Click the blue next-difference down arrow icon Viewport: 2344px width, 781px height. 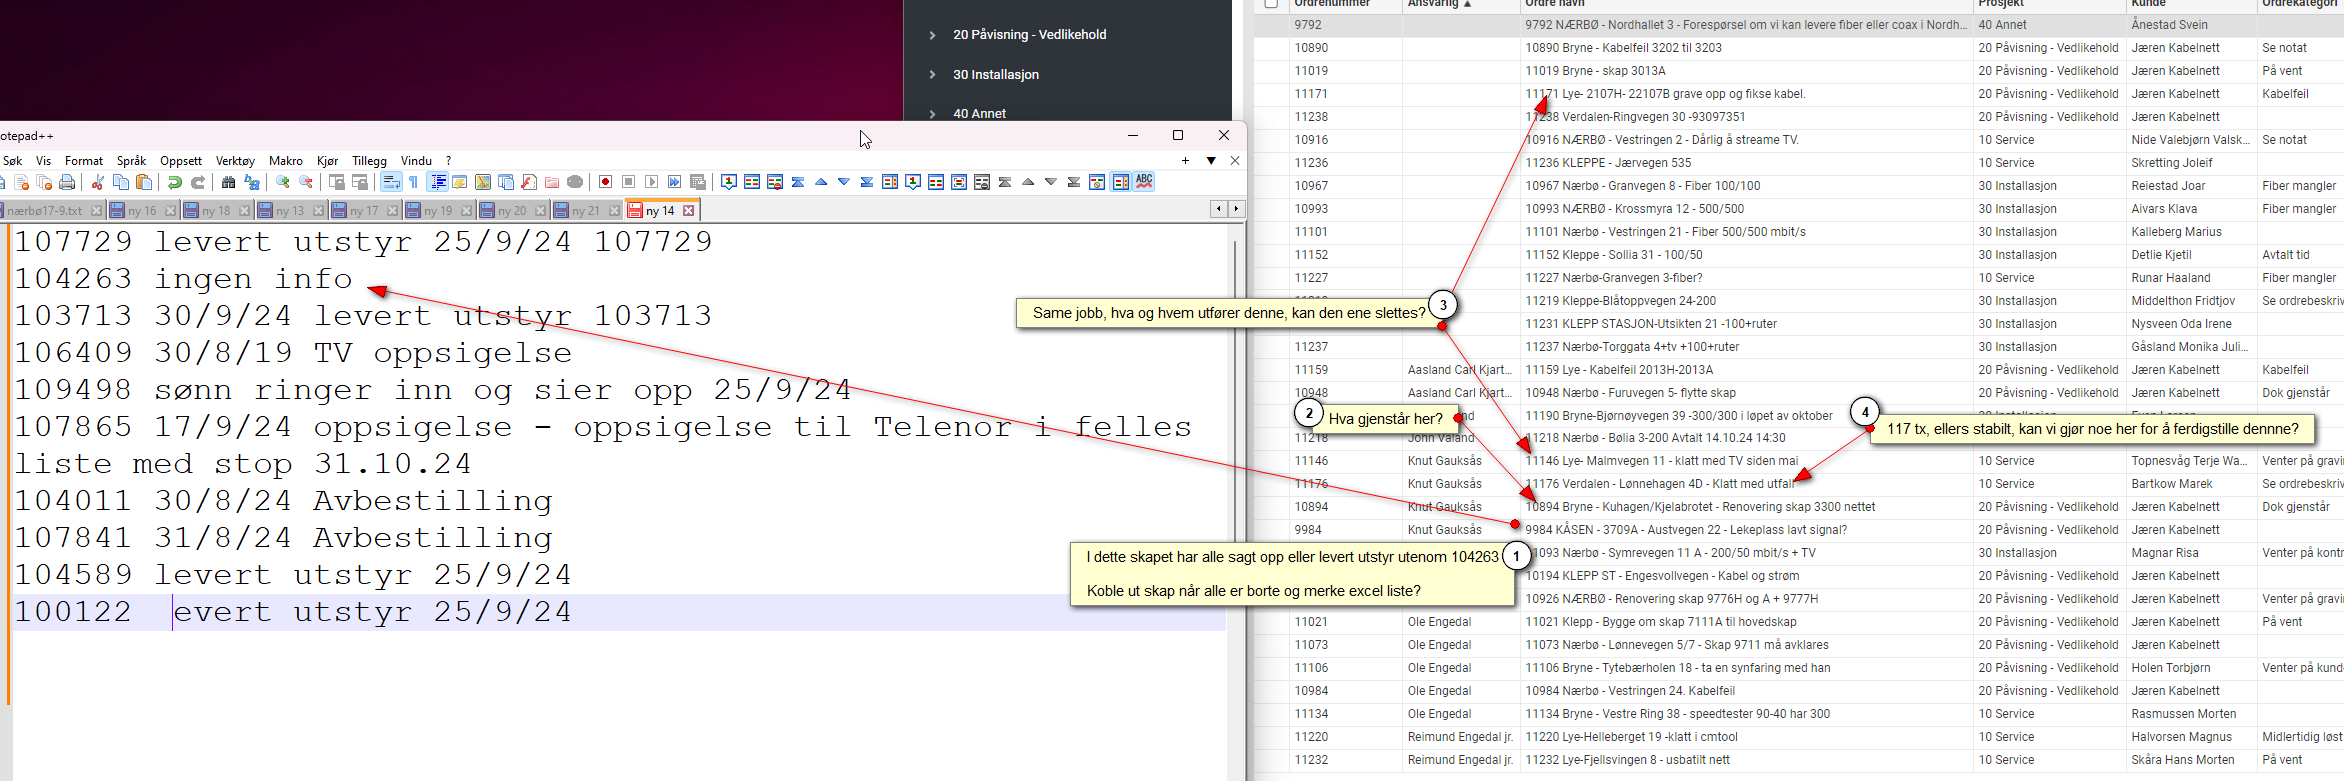pyautogui.click(x=844, y=182)
